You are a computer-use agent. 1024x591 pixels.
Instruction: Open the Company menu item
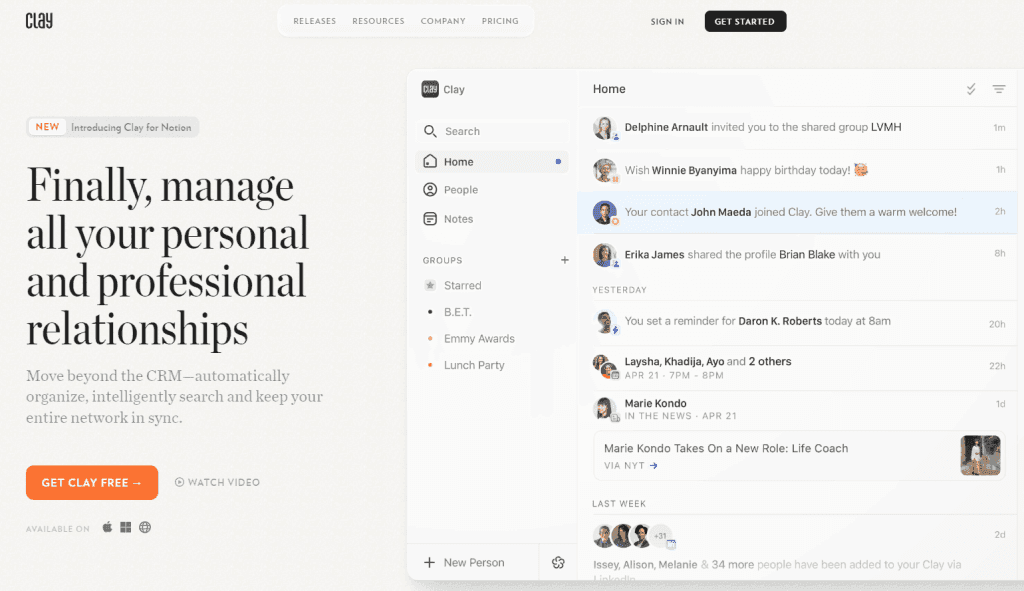(443, 22)
